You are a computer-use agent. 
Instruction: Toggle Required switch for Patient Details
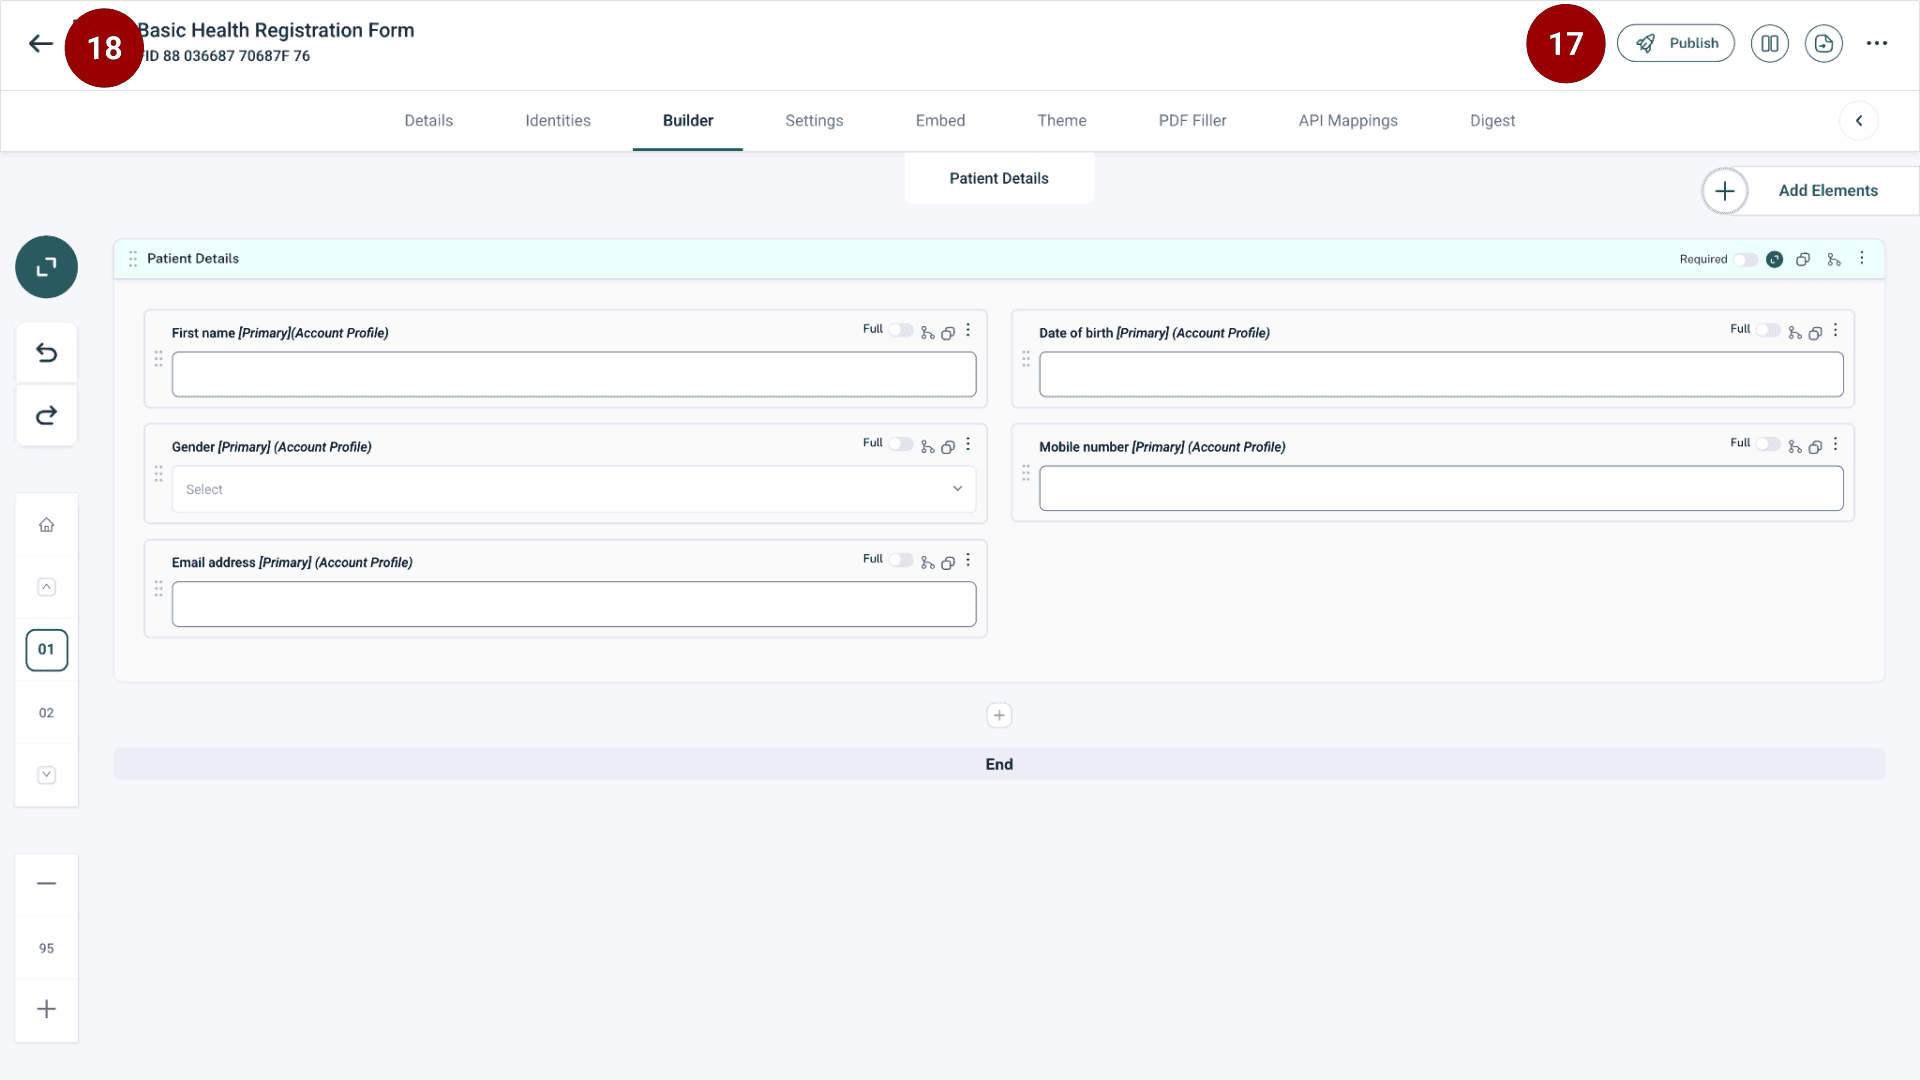(1746, 260)
